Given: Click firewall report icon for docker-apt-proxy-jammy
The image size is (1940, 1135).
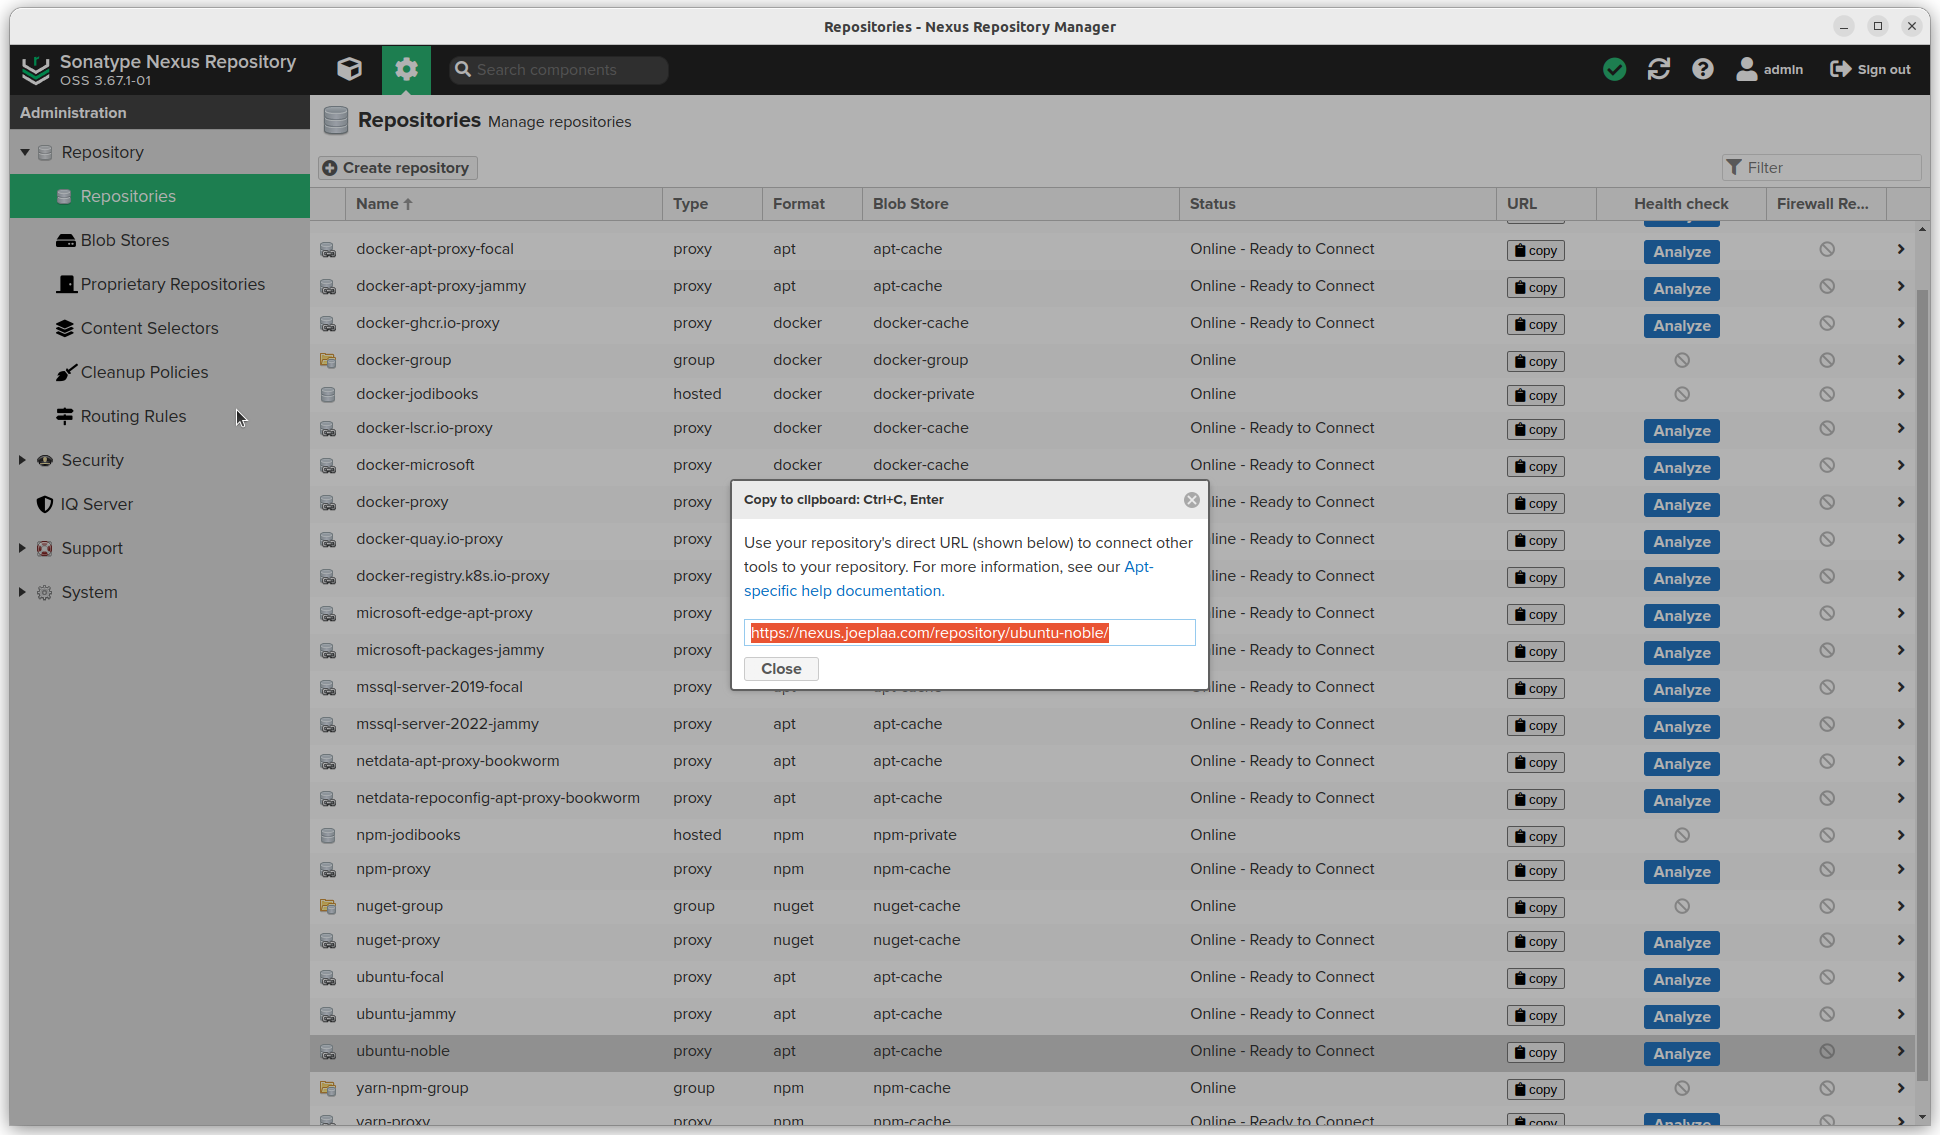Looking at the screenshot, I should point(1827,286).
